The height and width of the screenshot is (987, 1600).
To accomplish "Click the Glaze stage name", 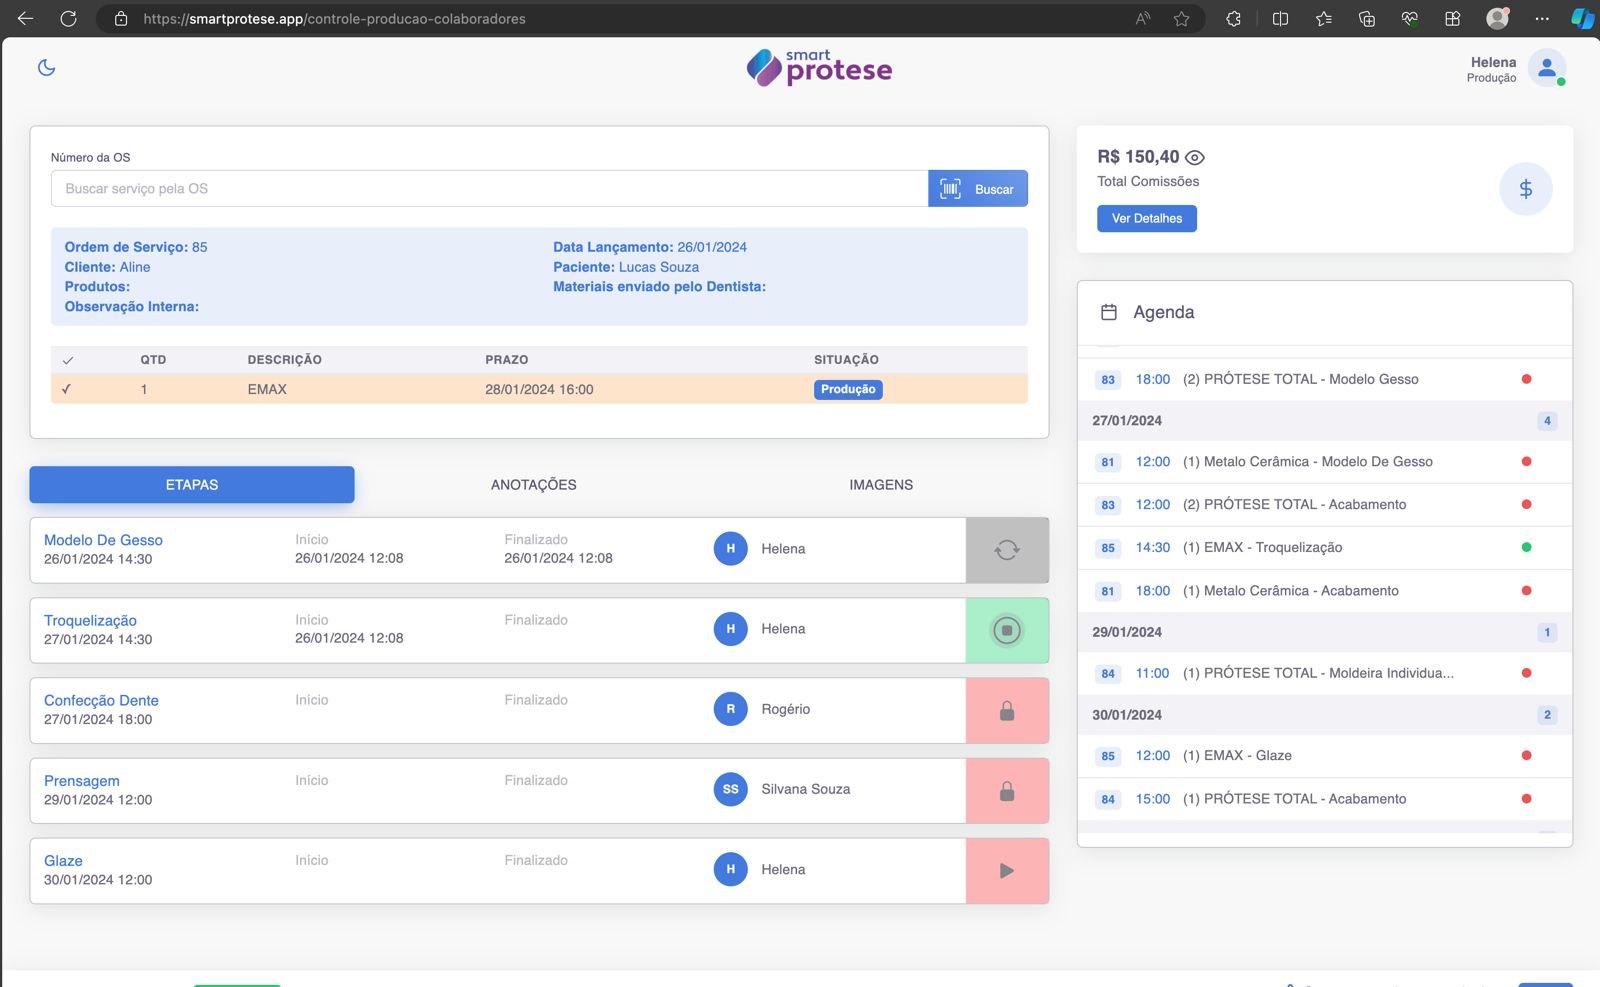I will (x=63, y=861).
